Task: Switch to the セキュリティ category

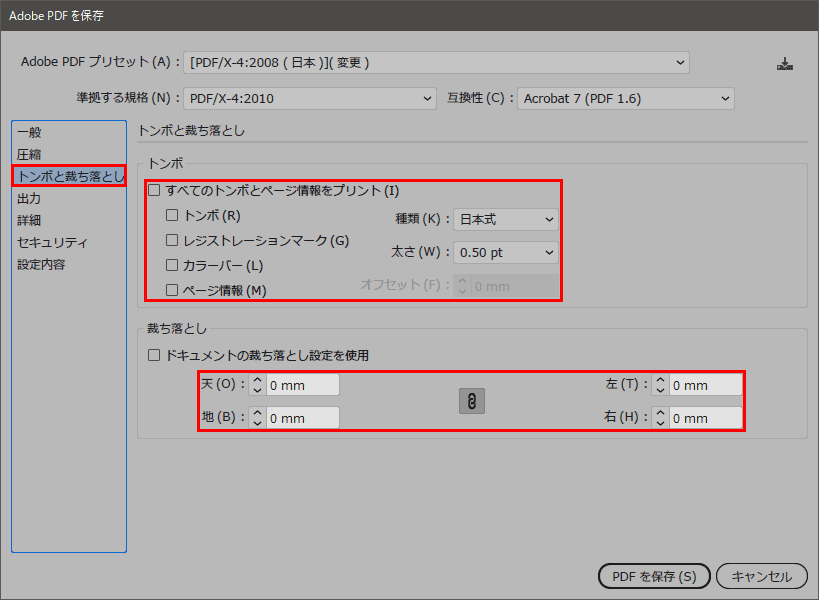Action: pyautogui.click(x=52, y=242)
